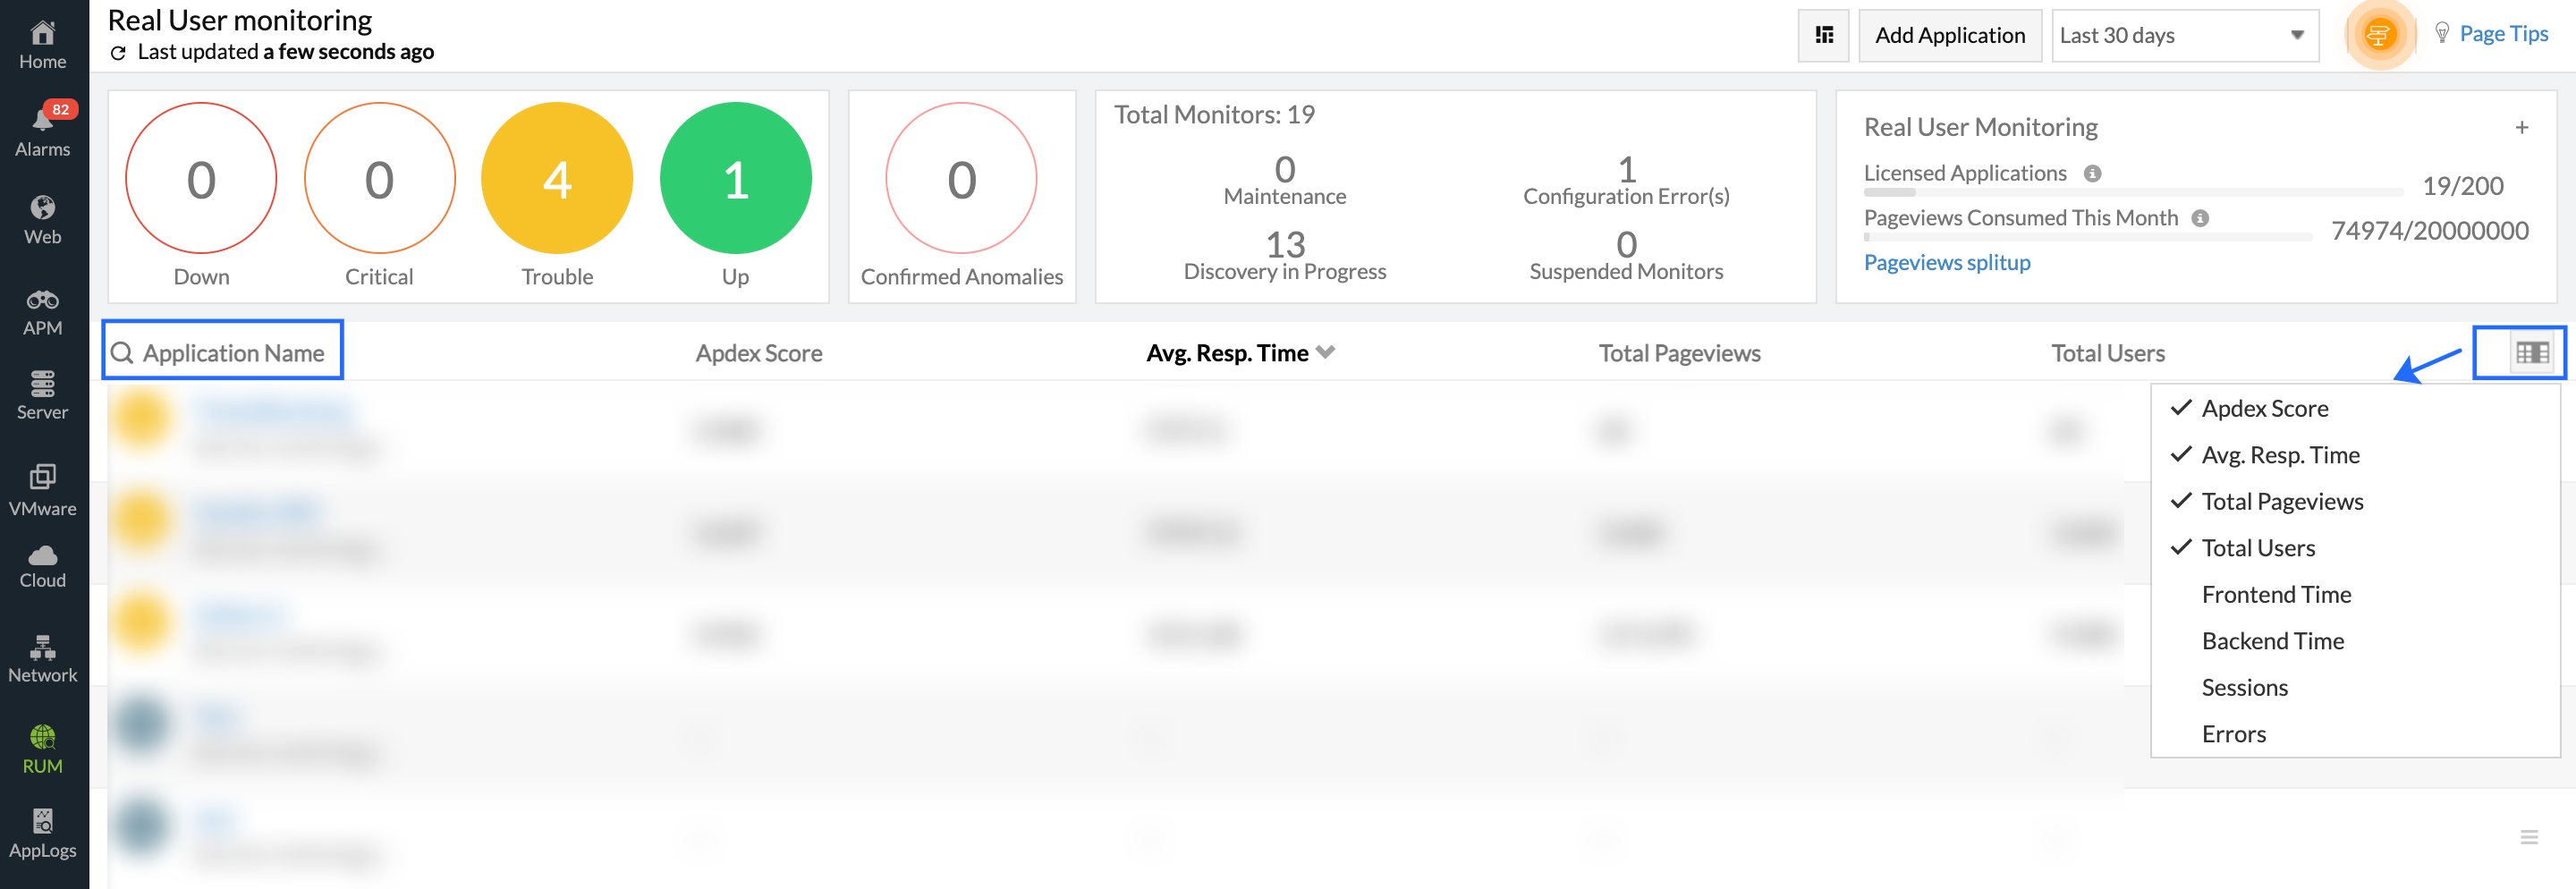Click the dashboard view icon beside Add Application
The height and width of the screenshot is (889, 2576).
pos(1823,36)
